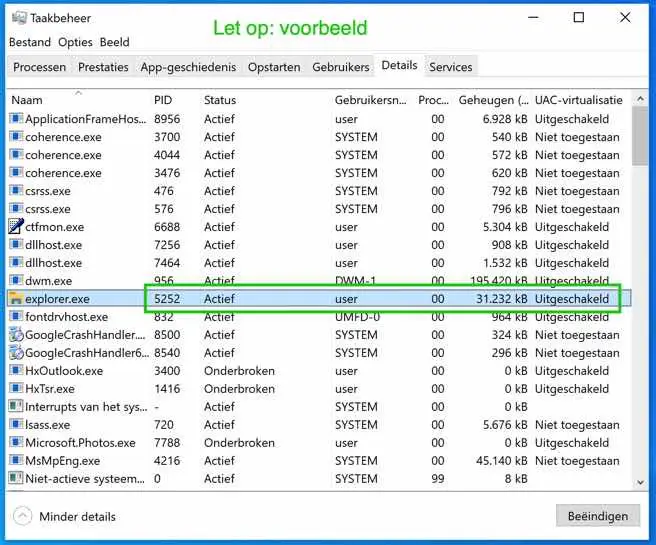
Task: Click GoogleCrashHandler6 icon with PID 8540
Action: [x=16, y=353]
